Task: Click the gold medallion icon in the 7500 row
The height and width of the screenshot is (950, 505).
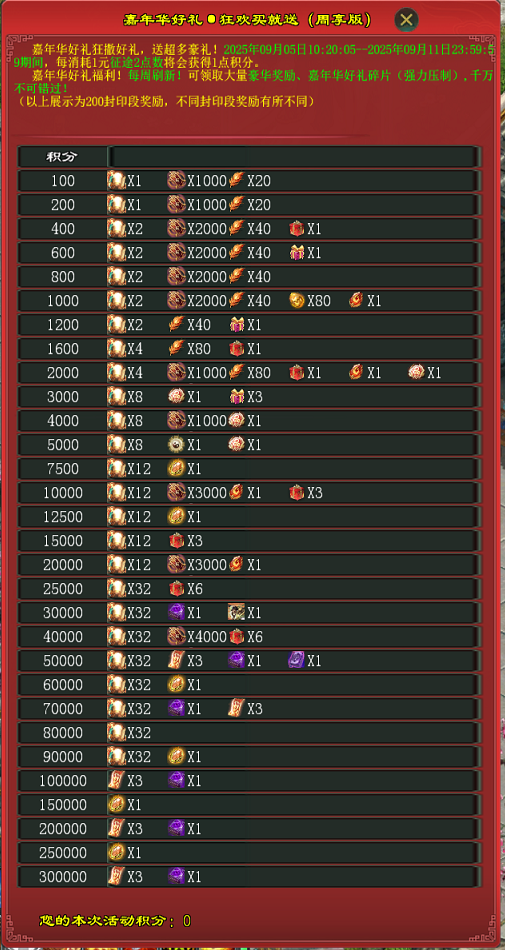Action: [x=176, y=468]
